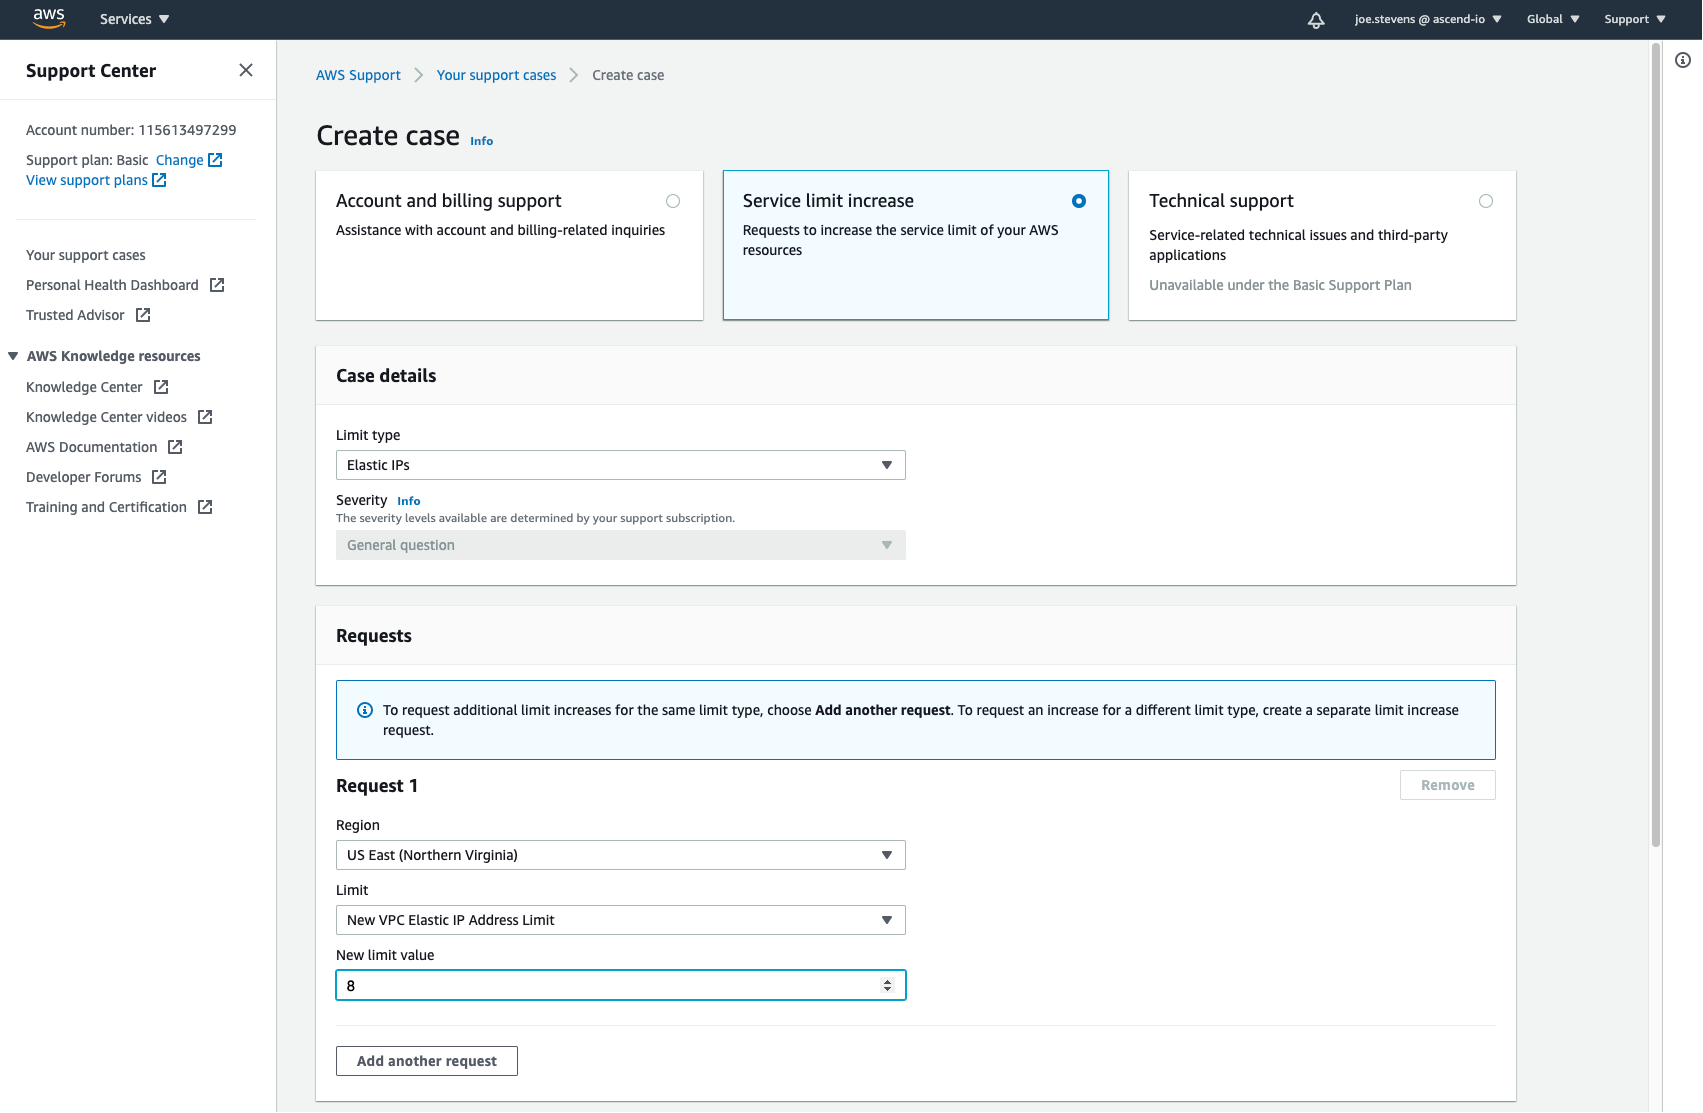1703x1113 pixels.
Task: Open Personal Health Dashboard external link icon
Action: click(217, 285)
